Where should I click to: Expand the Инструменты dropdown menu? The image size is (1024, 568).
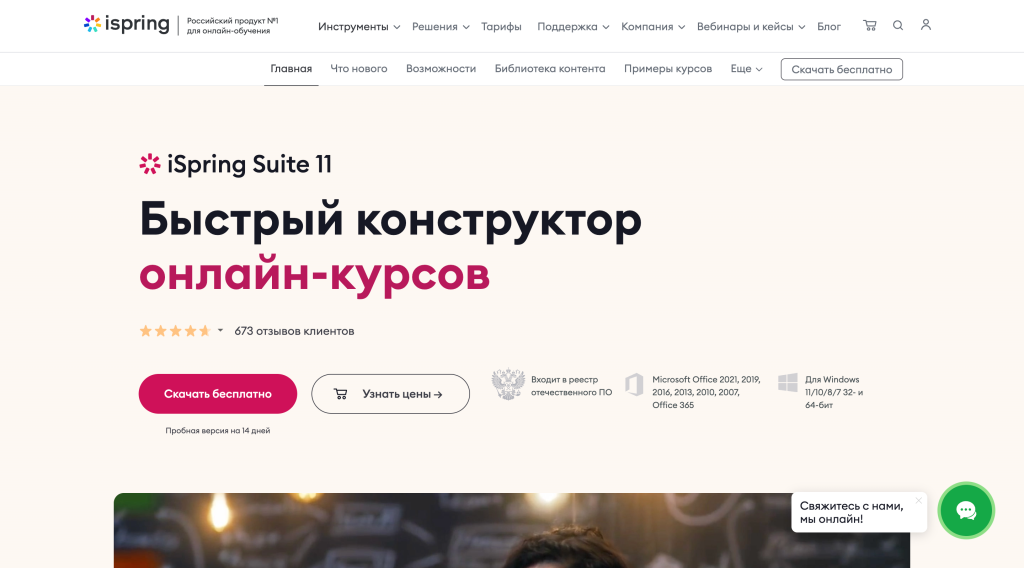pos(359,27)
